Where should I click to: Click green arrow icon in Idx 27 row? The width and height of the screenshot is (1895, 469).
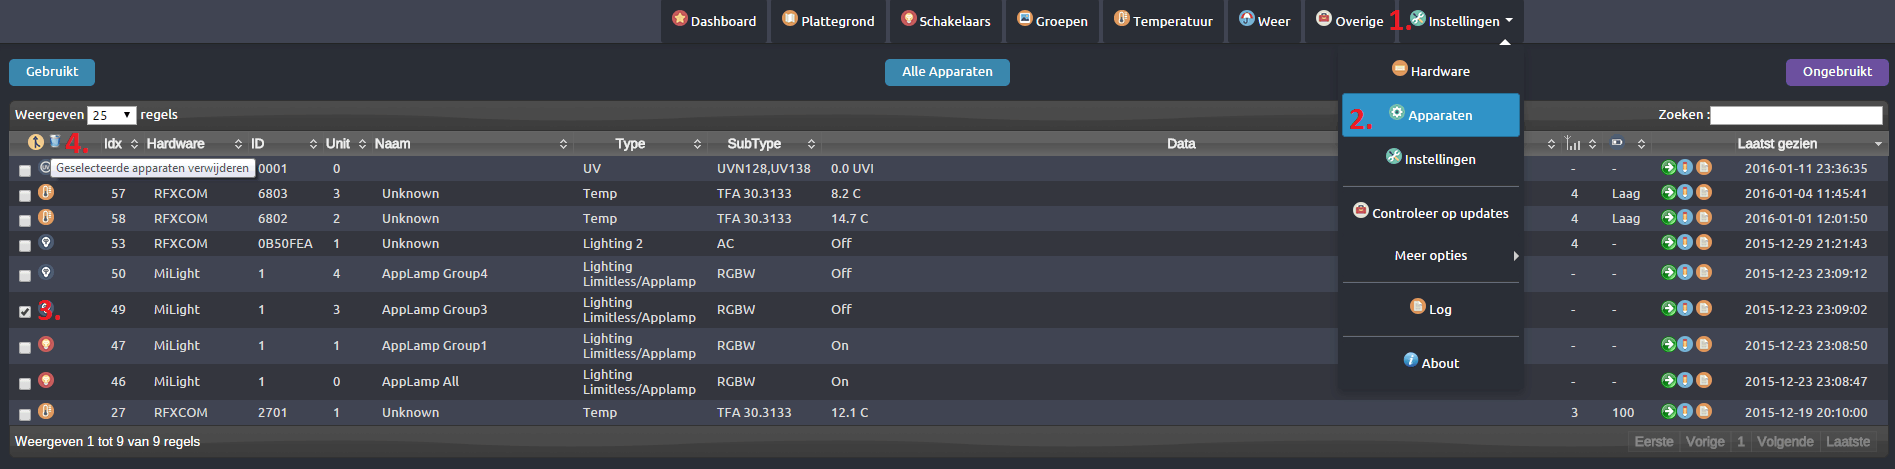1668,411
